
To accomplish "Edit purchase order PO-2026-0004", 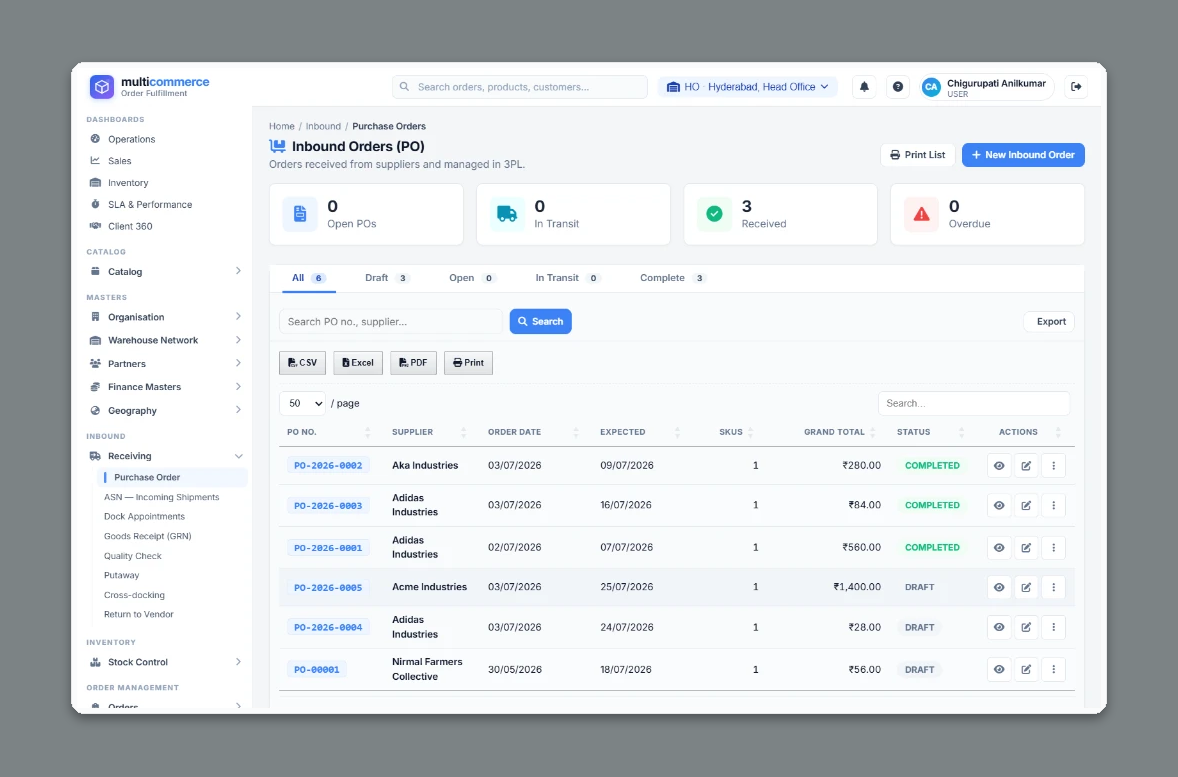I will (1026, 627).
